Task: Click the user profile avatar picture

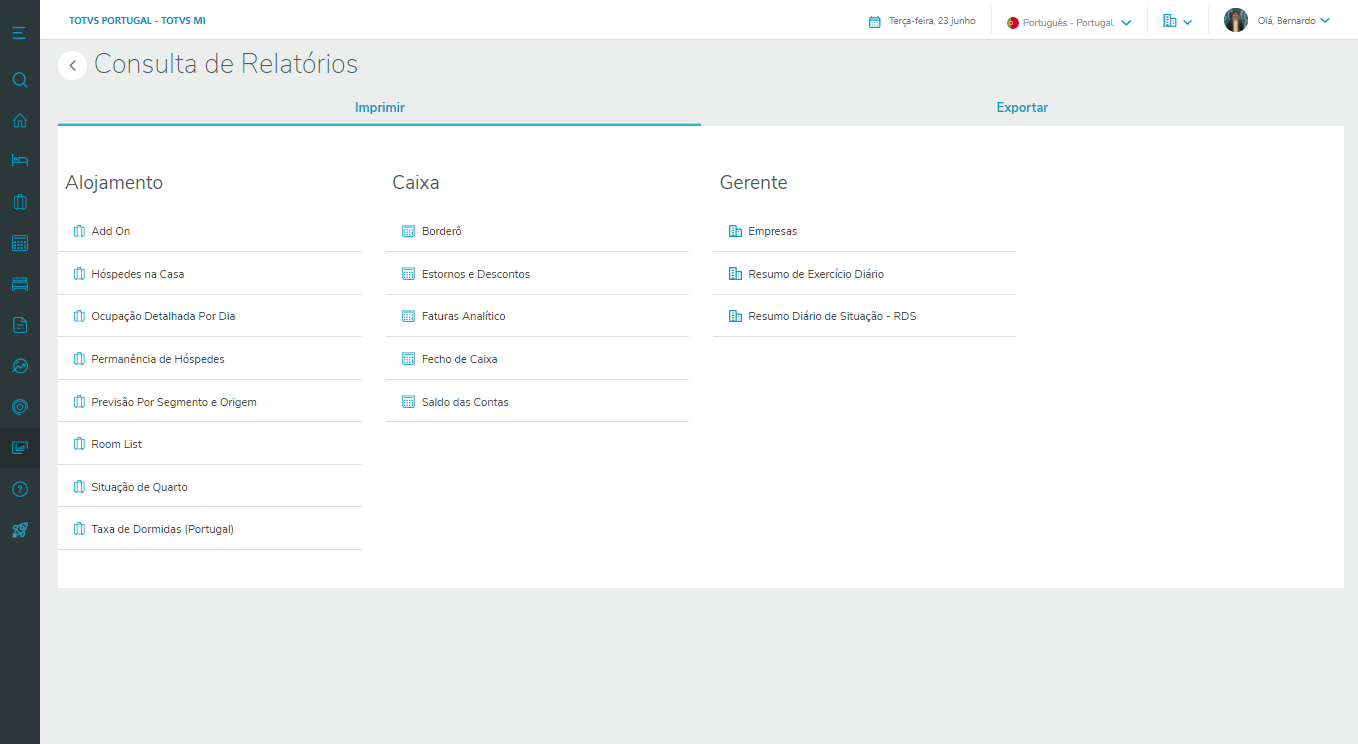Action: 1236,21
